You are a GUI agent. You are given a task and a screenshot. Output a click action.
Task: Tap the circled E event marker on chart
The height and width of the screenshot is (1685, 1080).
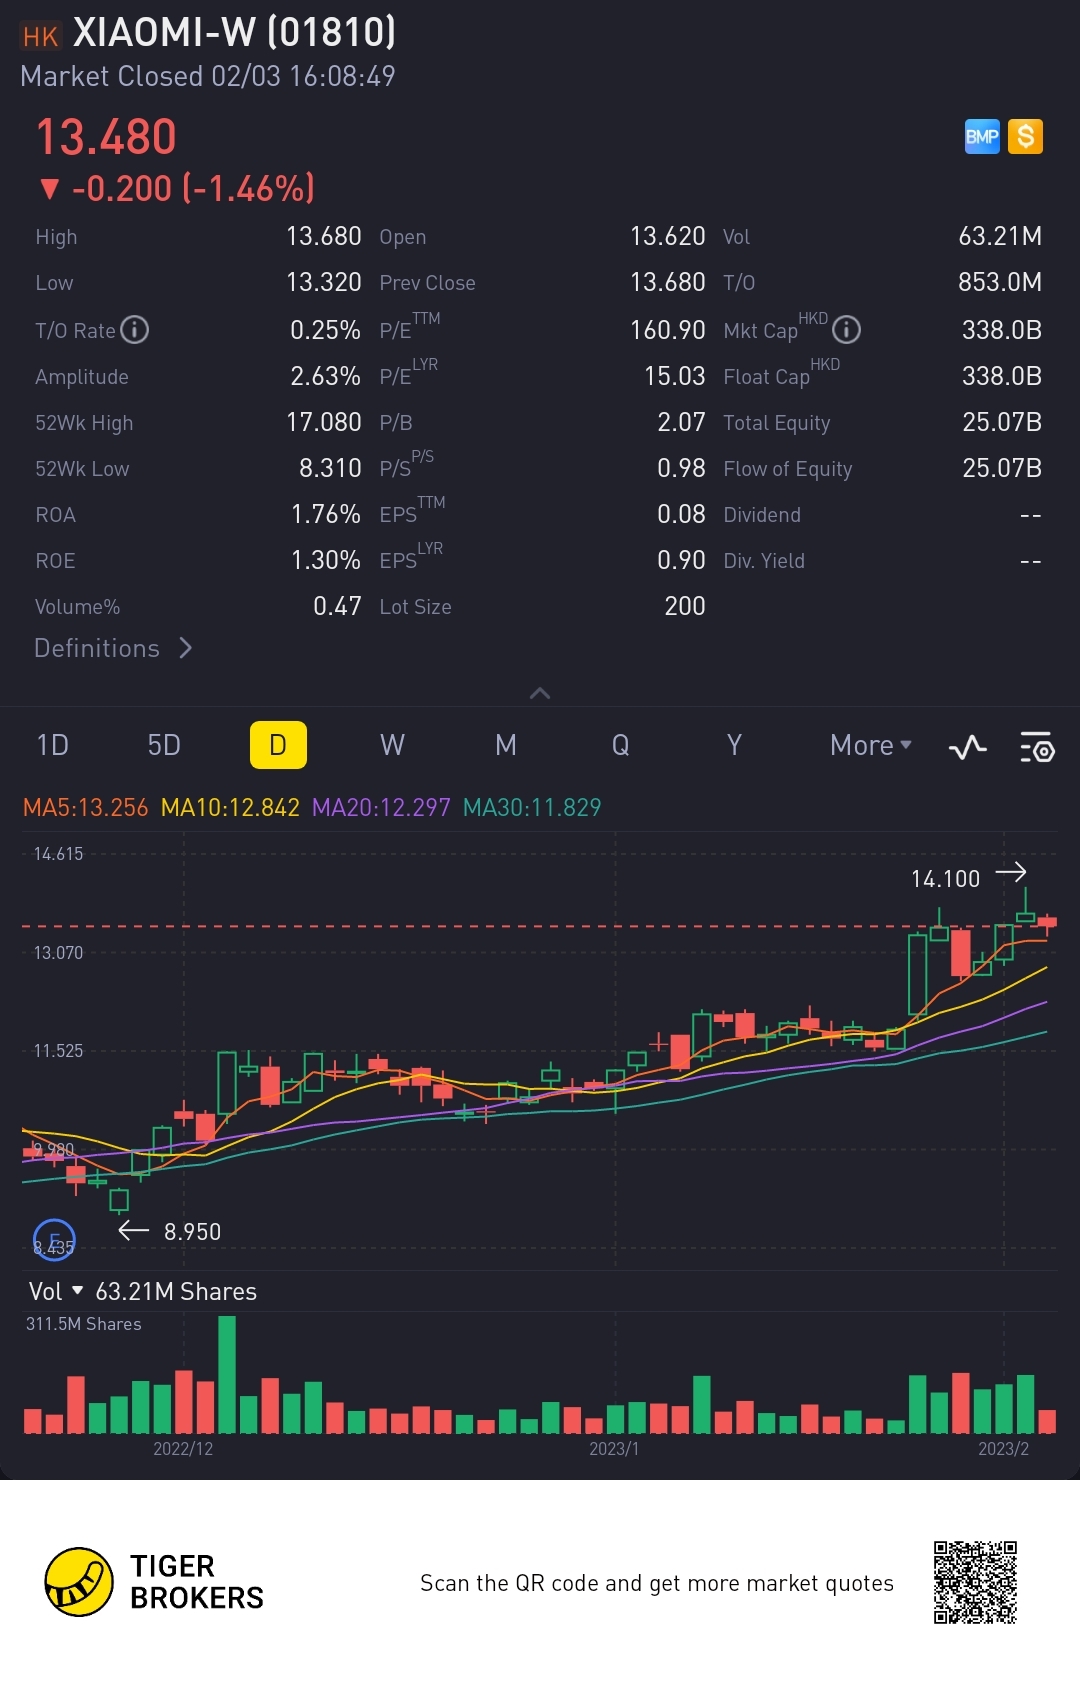tap(54, 1240)
